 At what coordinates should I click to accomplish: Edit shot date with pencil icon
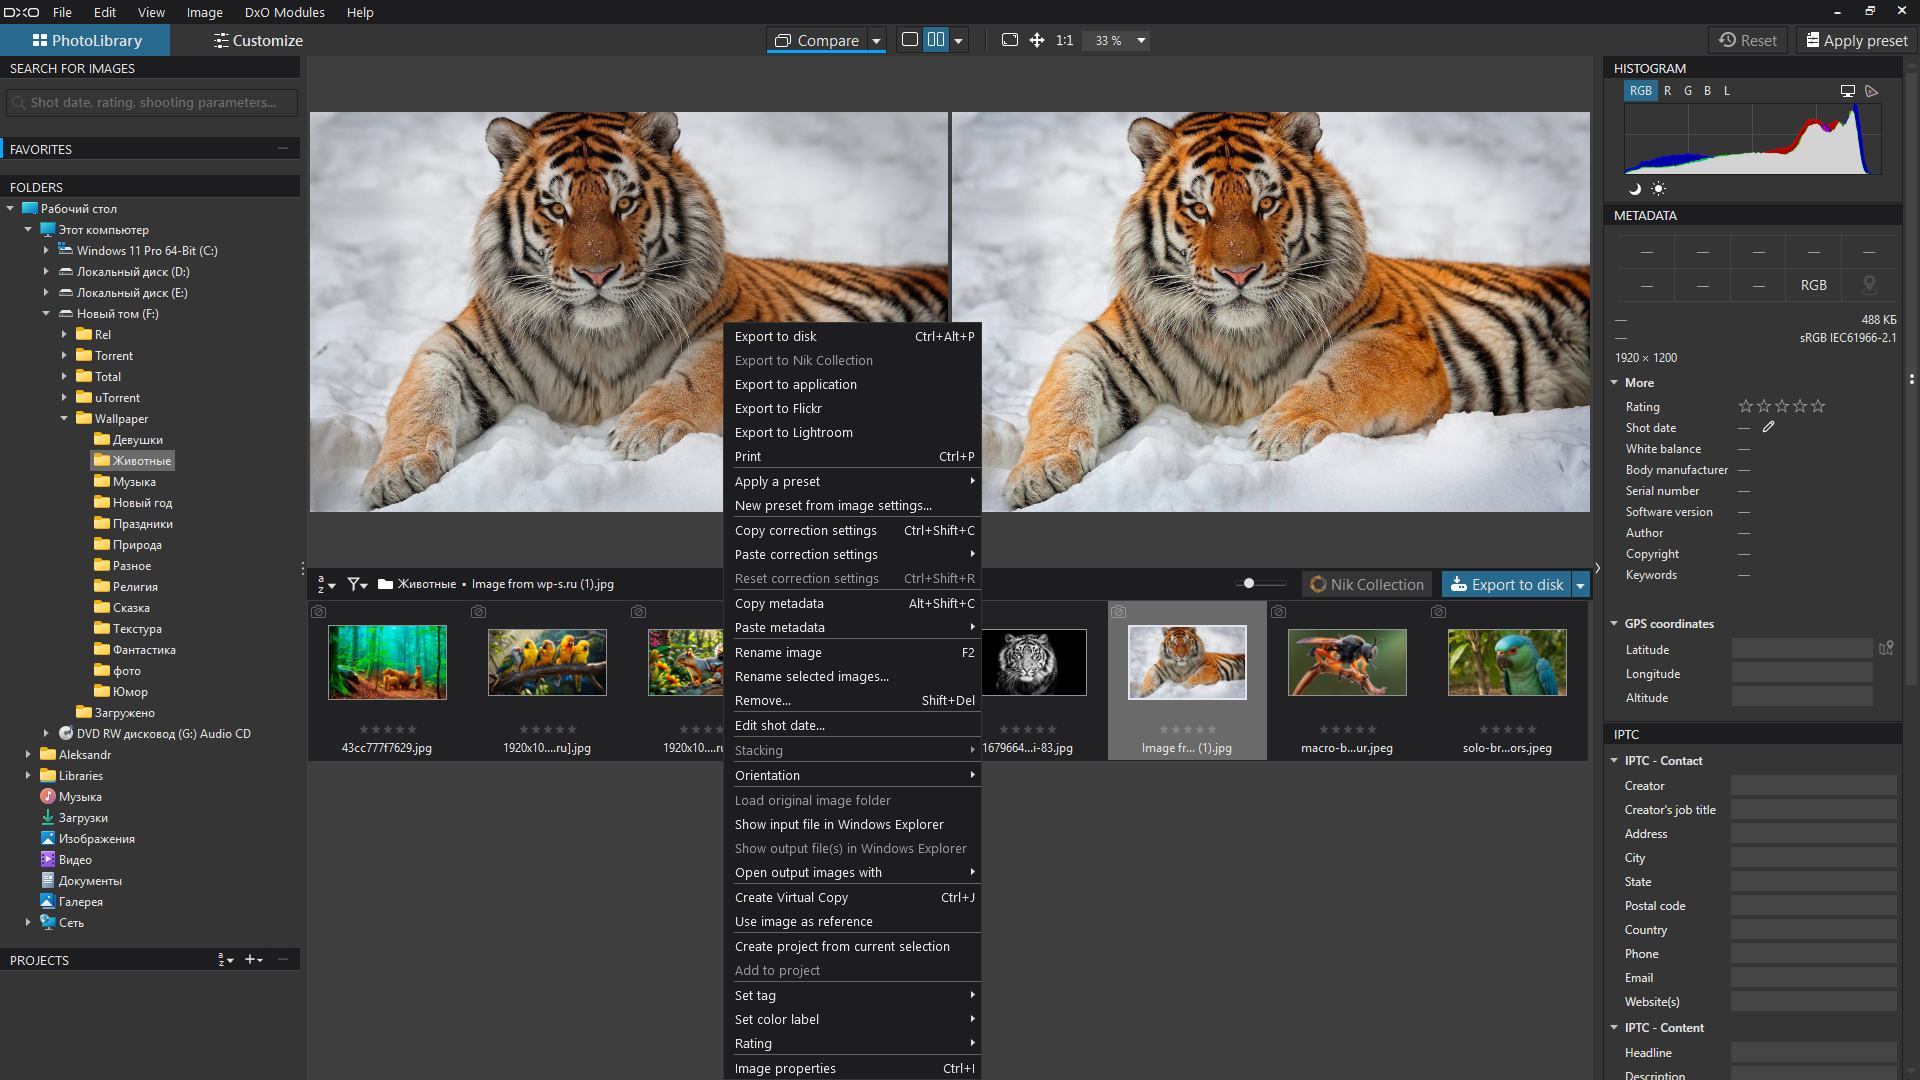click(1768, 427)
